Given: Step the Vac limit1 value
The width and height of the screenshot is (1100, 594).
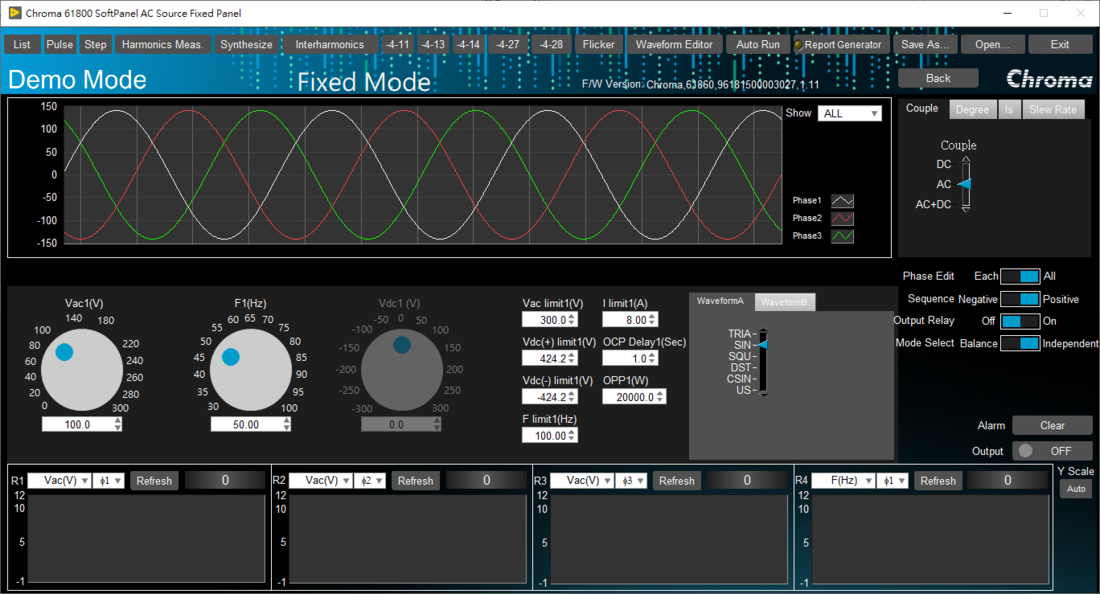Looking at the screenshot, I should point(572,320).
